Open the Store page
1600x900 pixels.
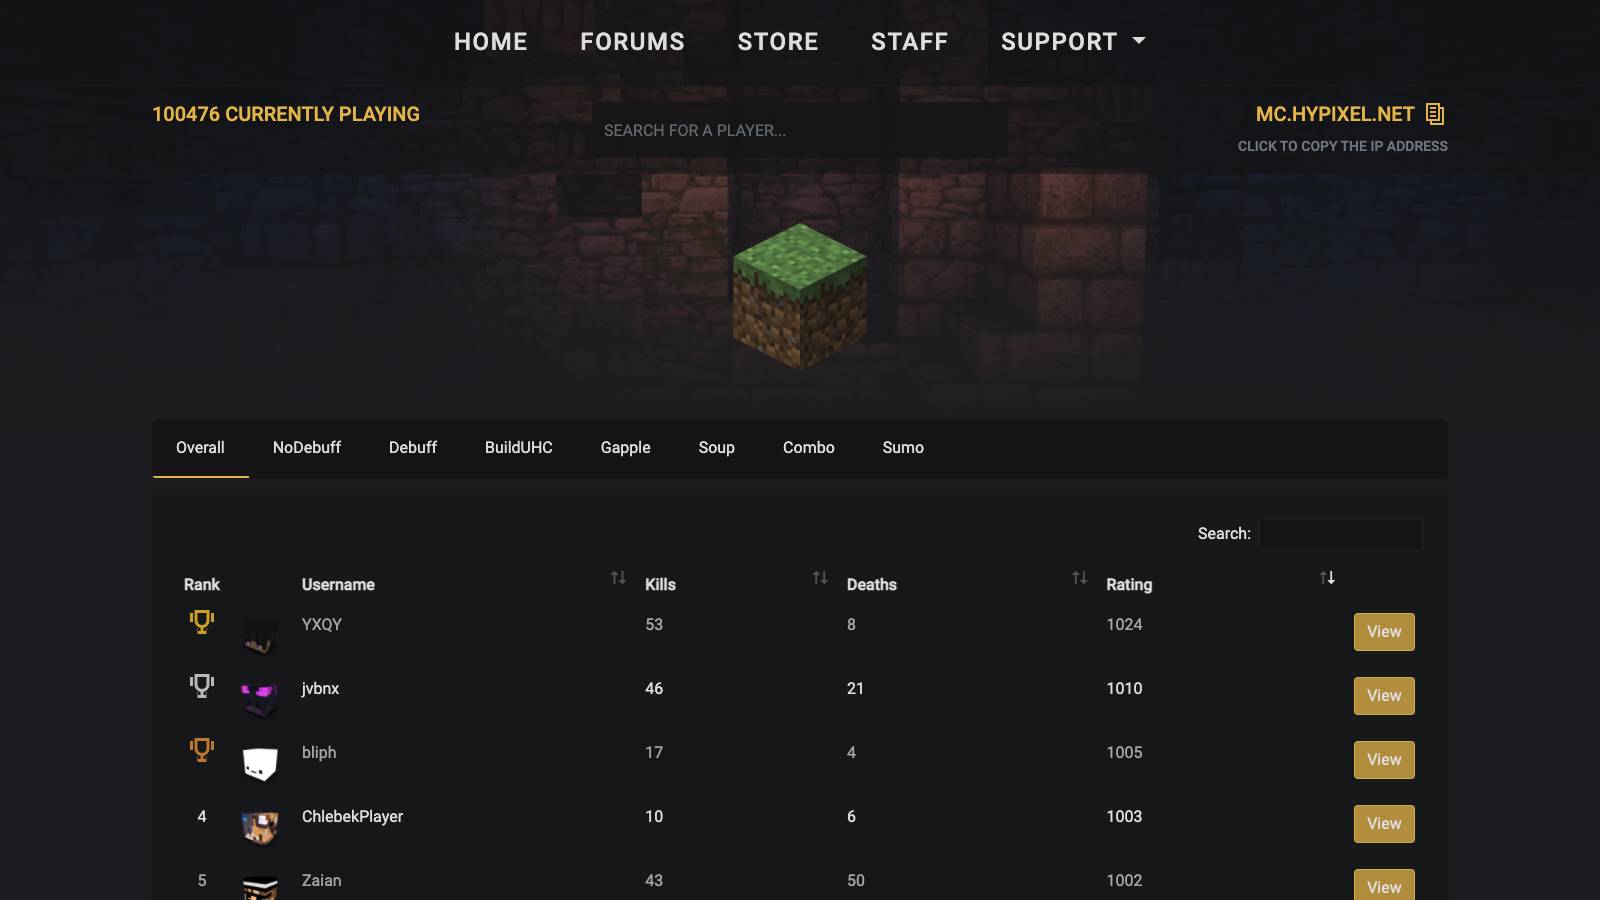pos(778,42)
